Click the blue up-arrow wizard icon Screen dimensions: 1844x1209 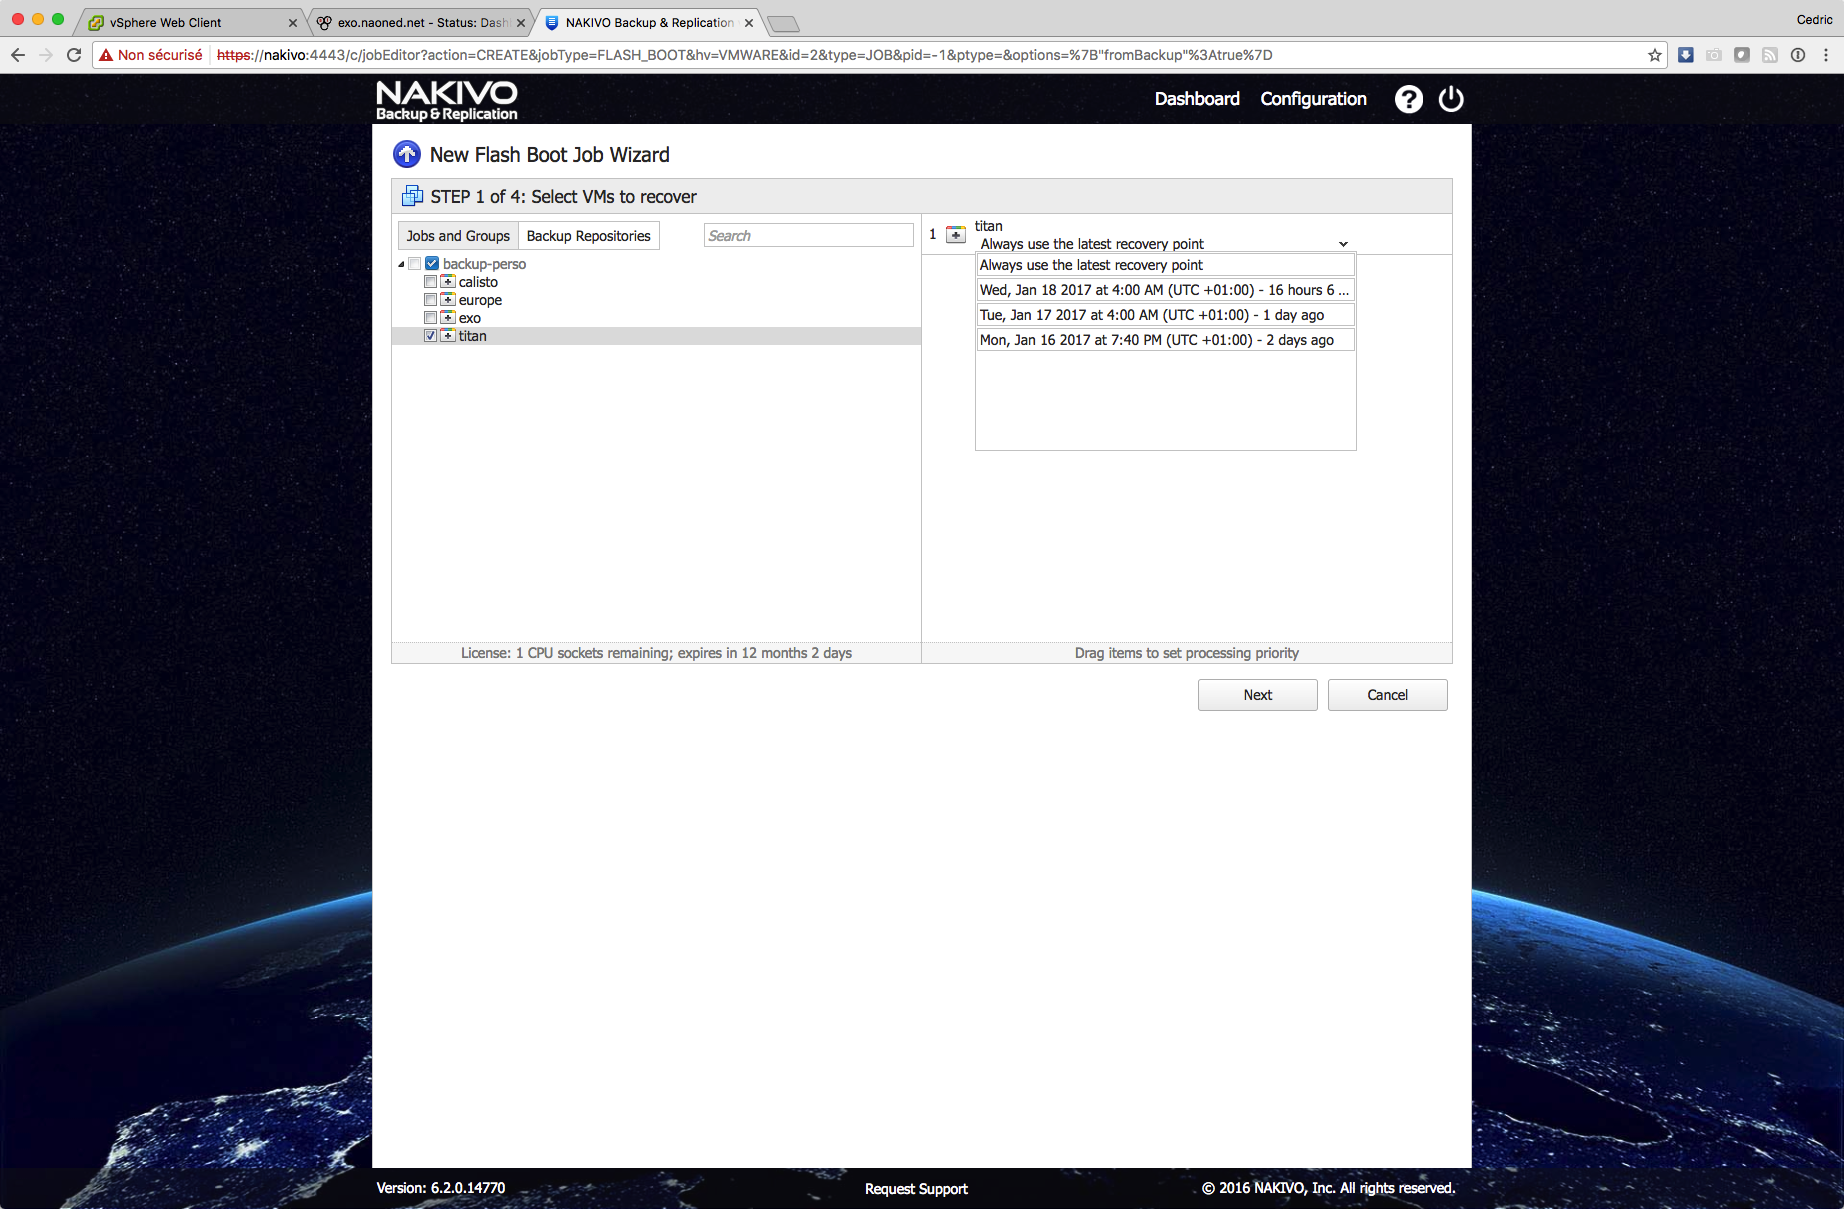pos(407,155)
